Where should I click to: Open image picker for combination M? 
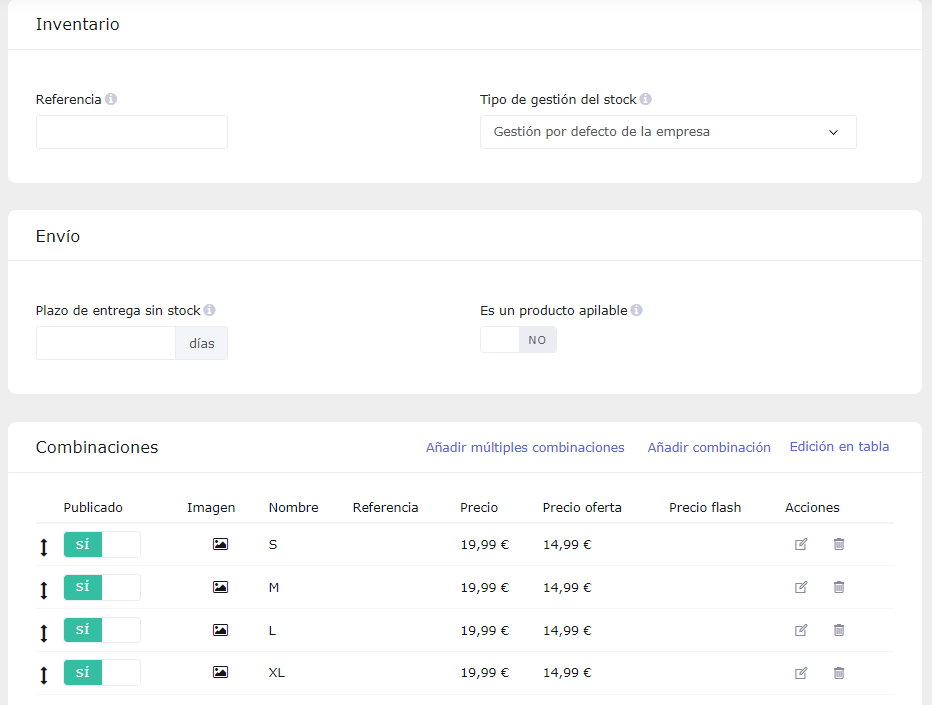tap(221, 587)
